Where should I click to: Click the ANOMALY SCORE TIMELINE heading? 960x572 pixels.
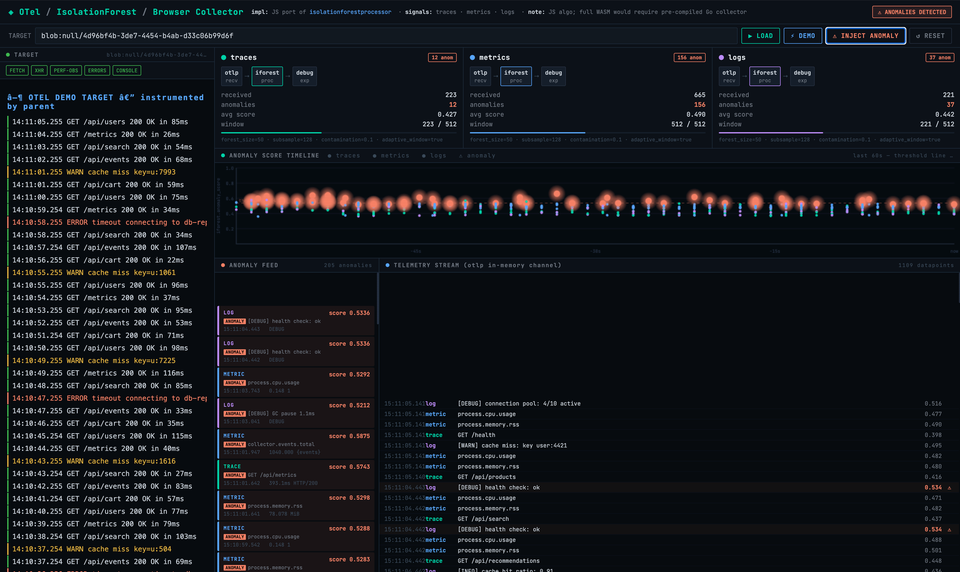274,156
